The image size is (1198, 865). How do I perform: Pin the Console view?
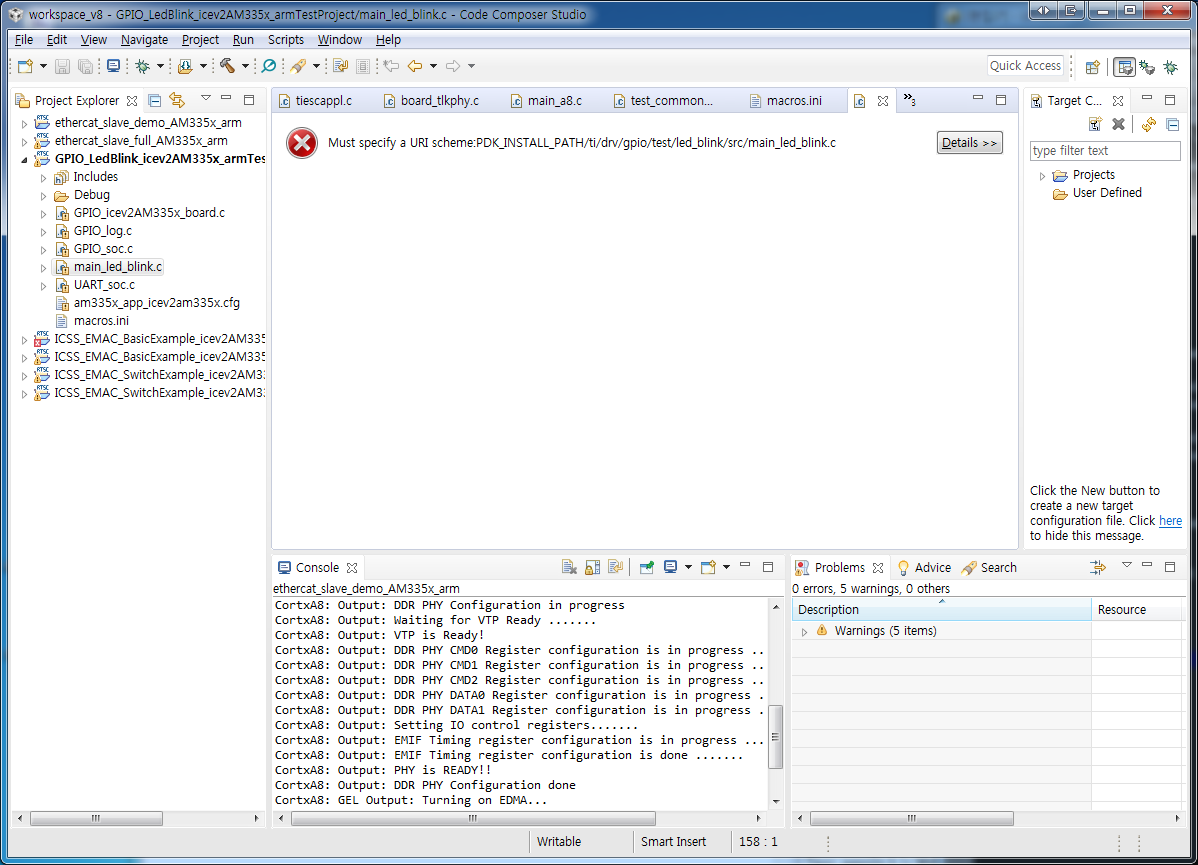click(x=646, y=567)
